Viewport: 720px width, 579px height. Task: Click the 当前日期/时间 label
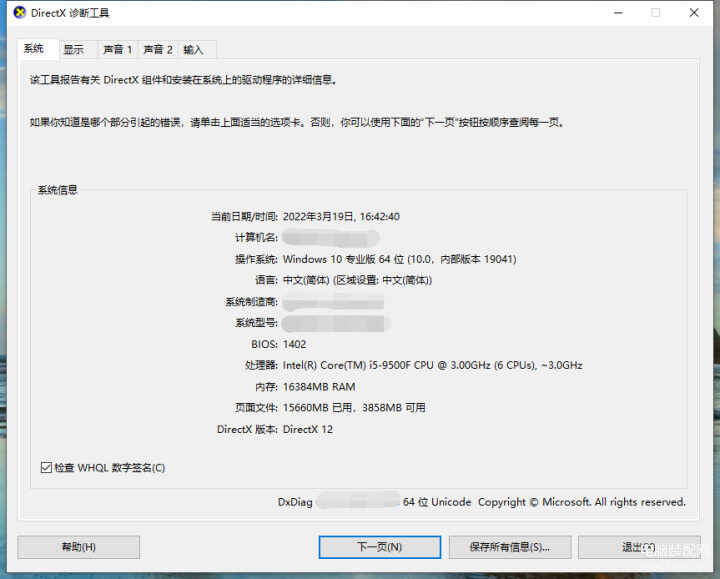(244, 217)
